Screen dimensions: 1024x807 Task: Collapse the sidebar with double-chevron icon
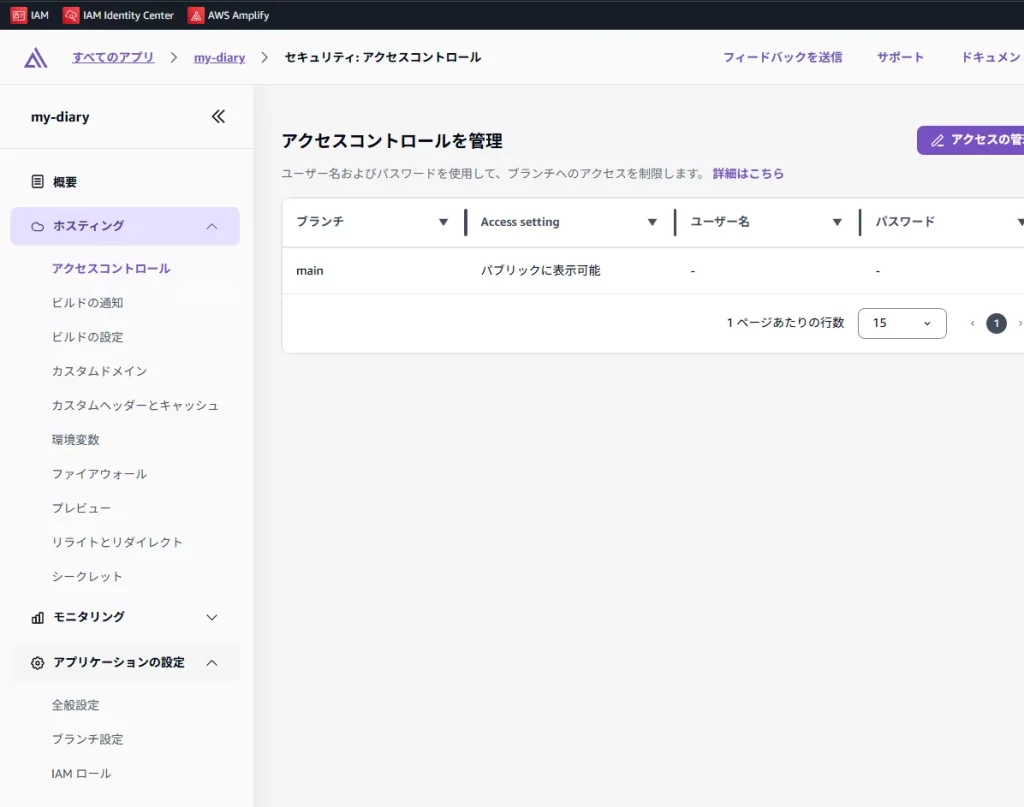(x=218, y=117)
